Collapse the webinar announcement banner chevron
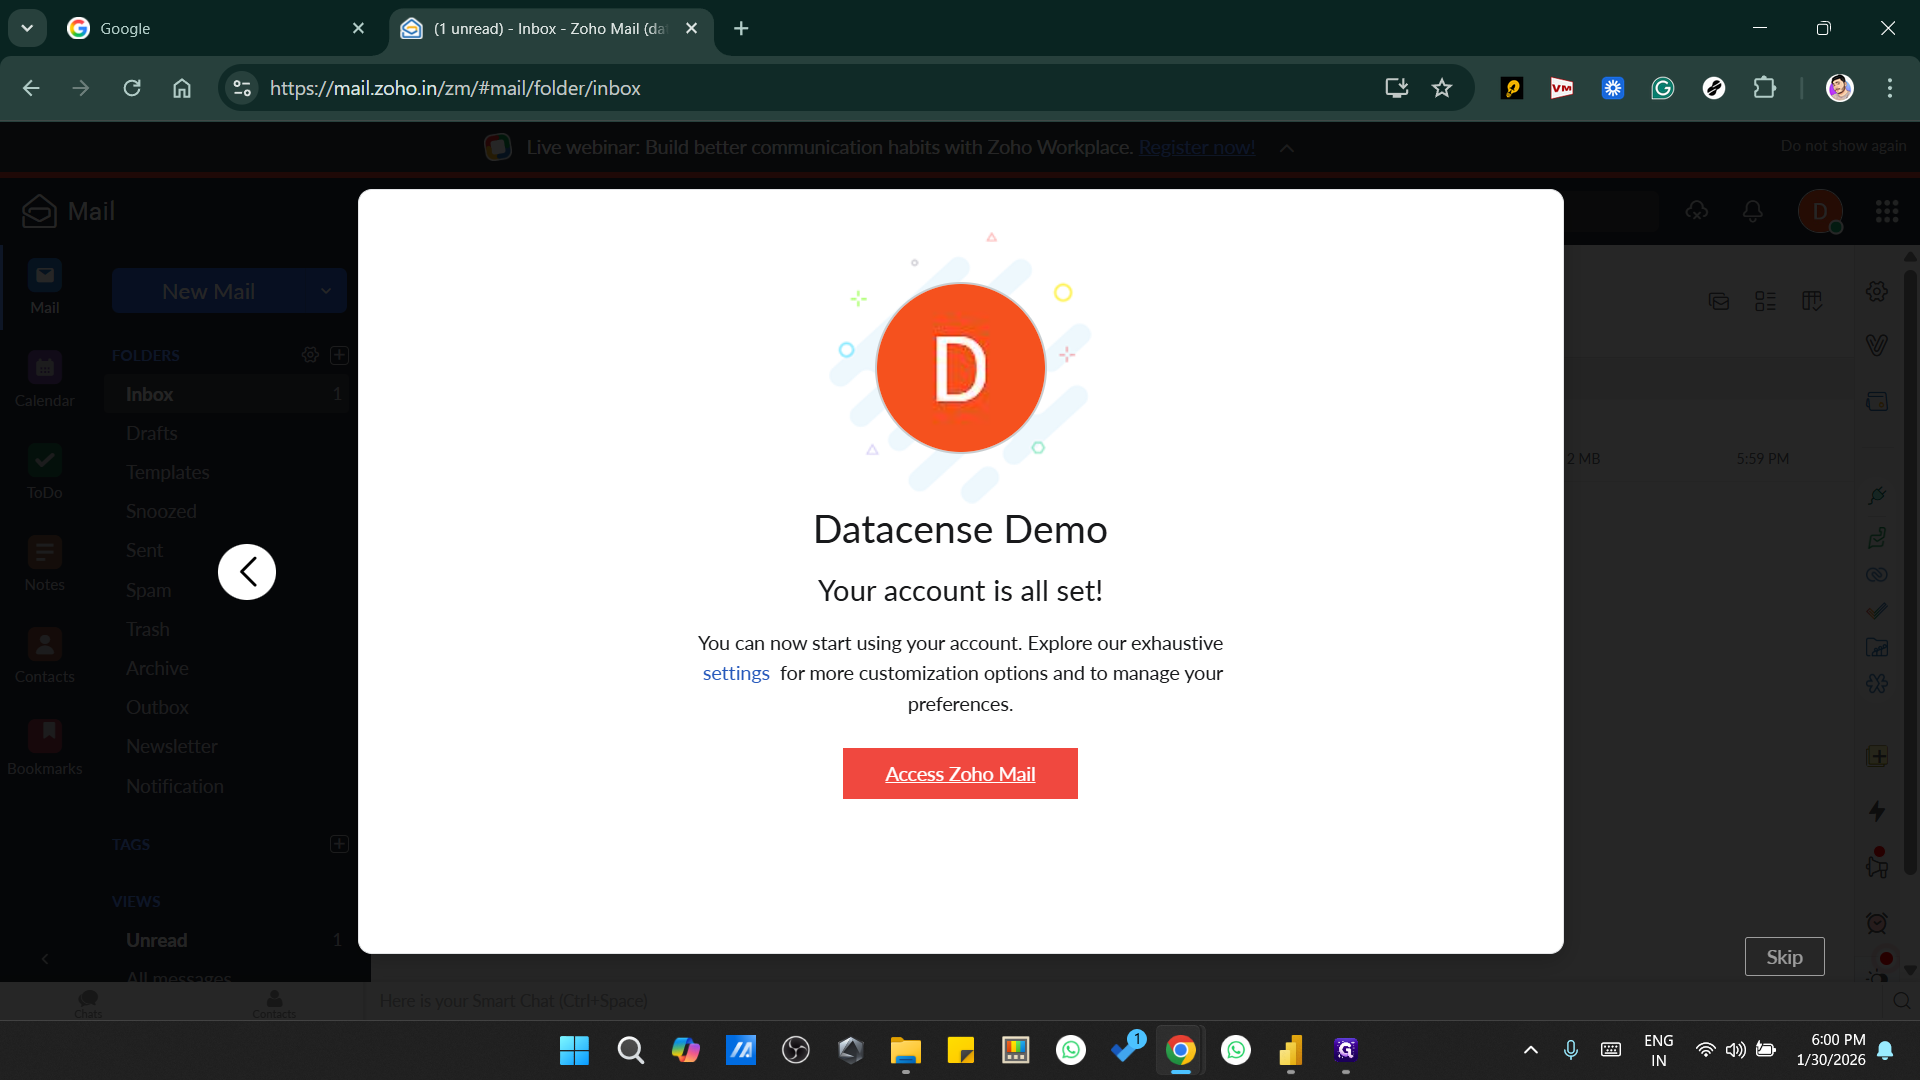 1287,148
